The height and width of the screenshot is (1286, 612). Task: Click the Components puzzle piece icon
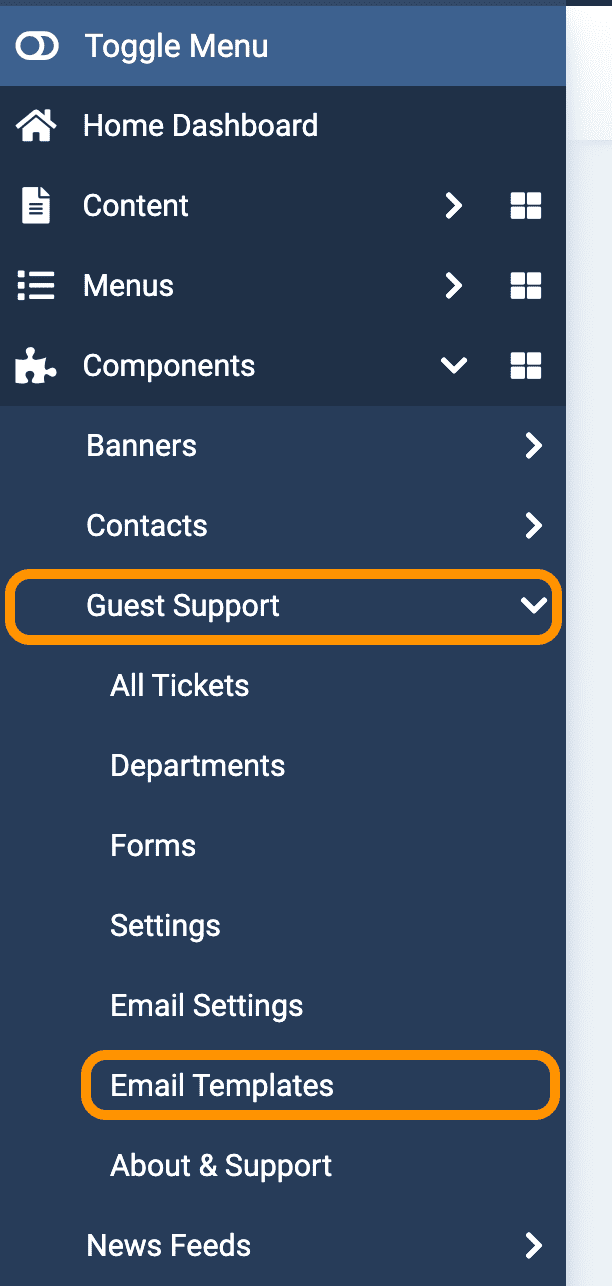point(37,366)
